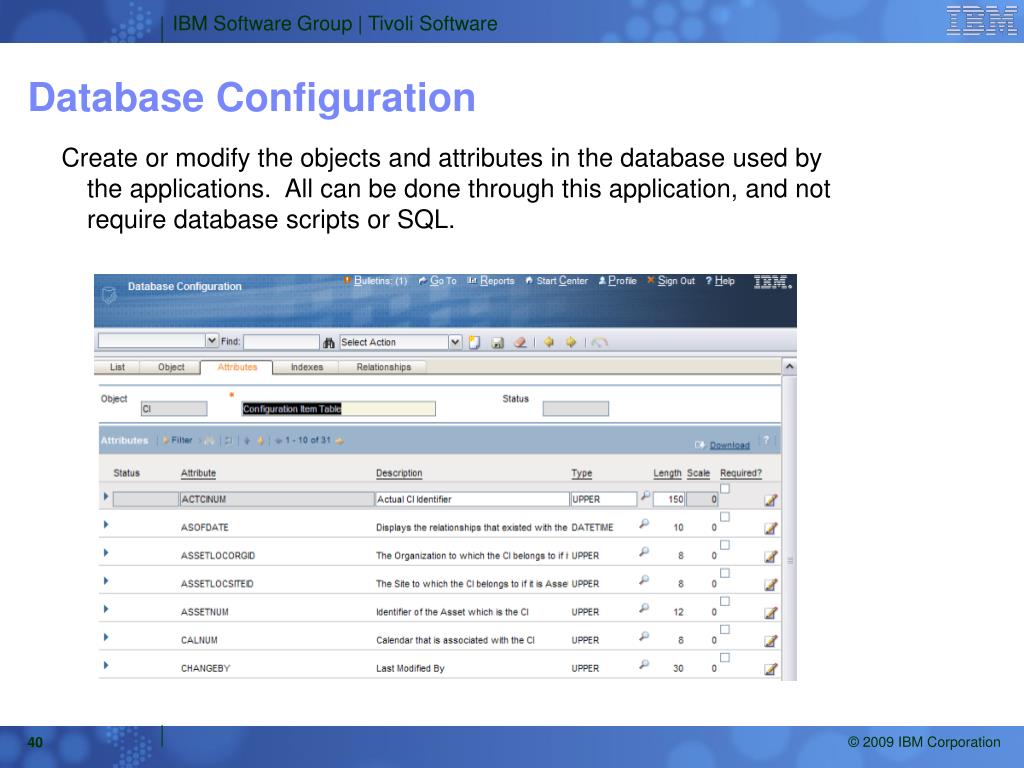Switch to the Indexes tab
The image size is (1024, 768).
pos(307,367)
